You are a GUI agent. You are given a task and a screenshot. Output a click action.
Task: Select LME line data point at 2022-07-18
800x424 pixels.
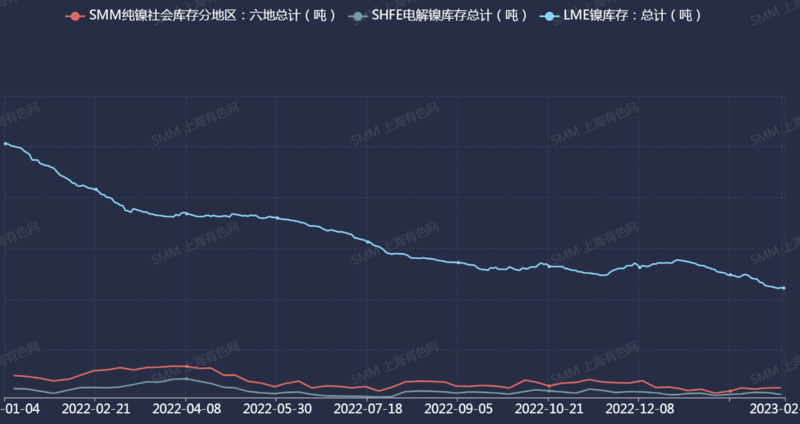tap(367, 242)
